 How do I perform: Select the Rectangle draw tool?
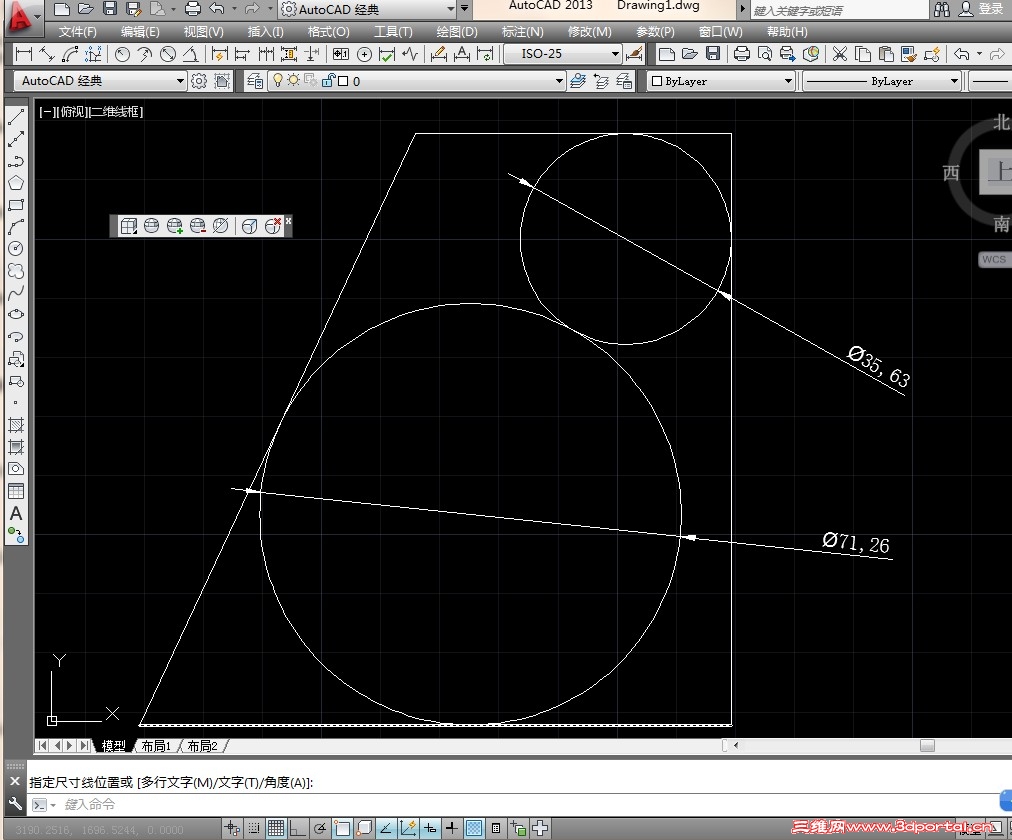(x=16, y=205)
